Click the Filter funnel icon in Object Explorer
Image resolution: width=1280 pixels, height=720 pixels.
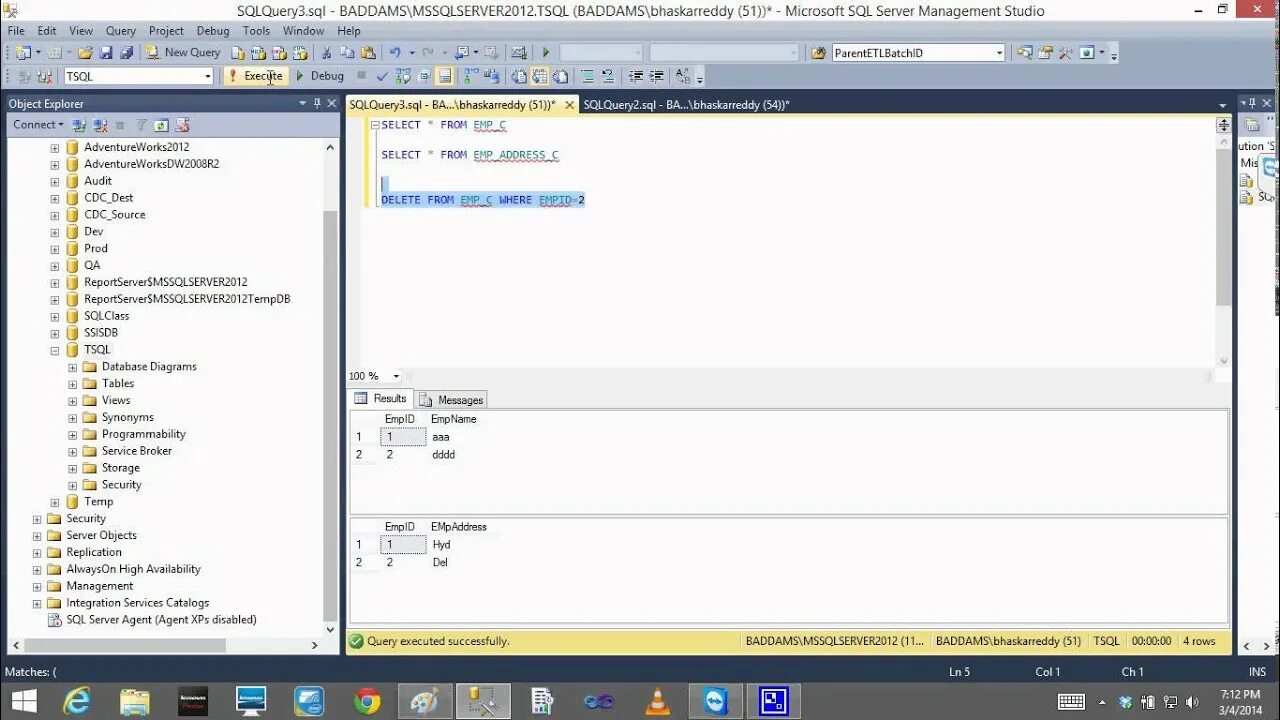tap(141, 125)
